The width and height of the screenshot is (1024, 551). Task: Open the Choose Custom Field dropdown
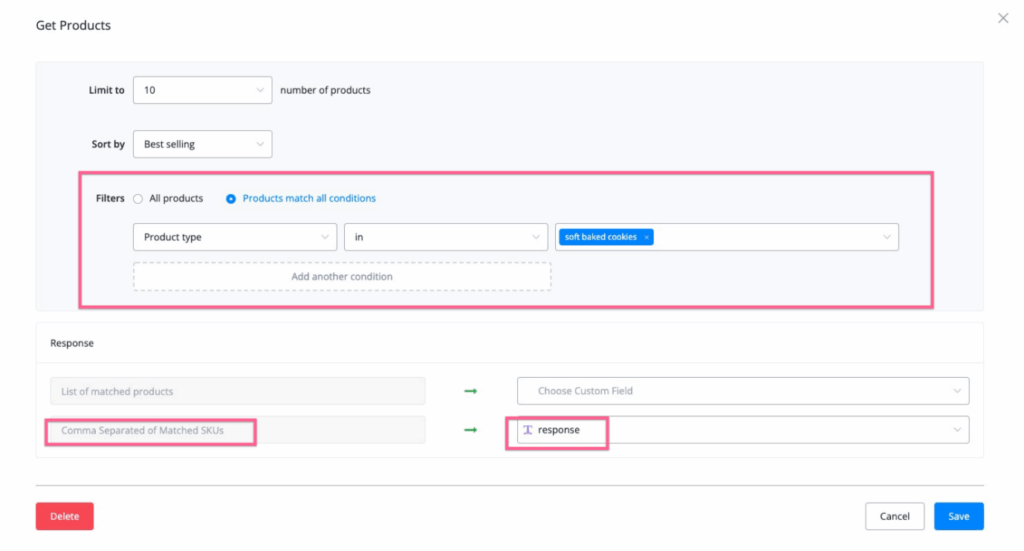pyautogui.click(x=742, y=391)
